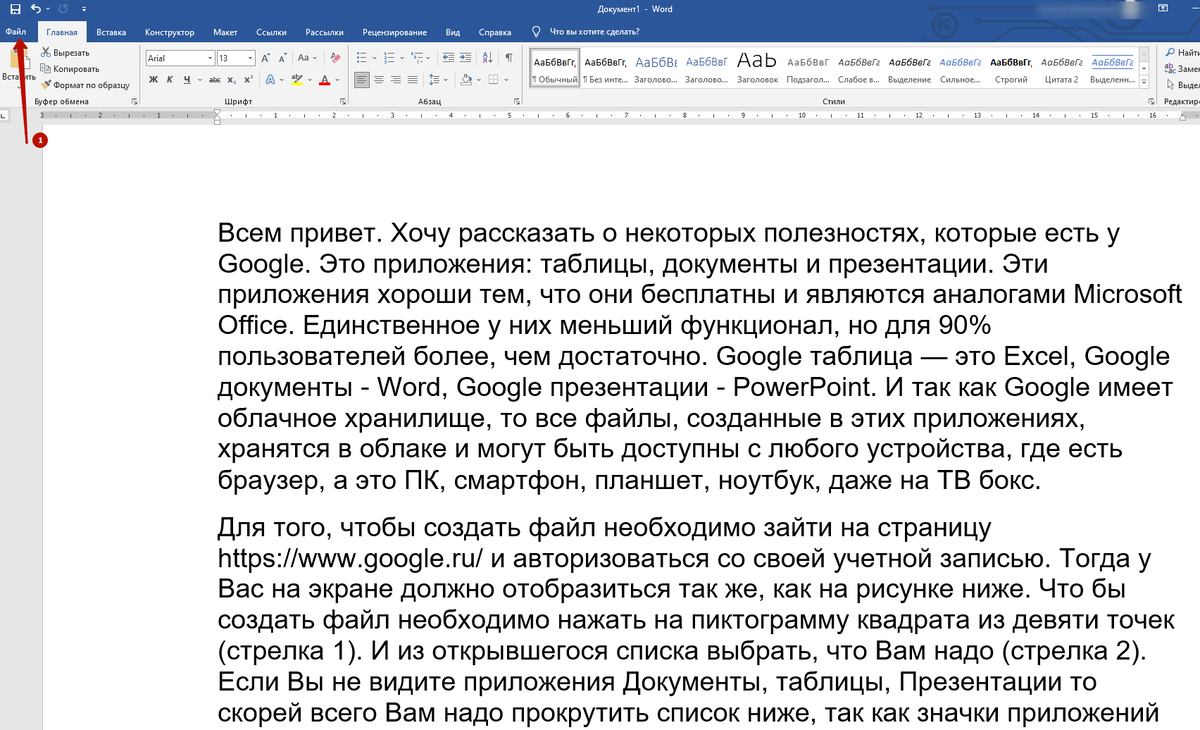The height and width of the screenshot is (730, 1200).
Task: Apply red font color button
Action: (324, 80)
